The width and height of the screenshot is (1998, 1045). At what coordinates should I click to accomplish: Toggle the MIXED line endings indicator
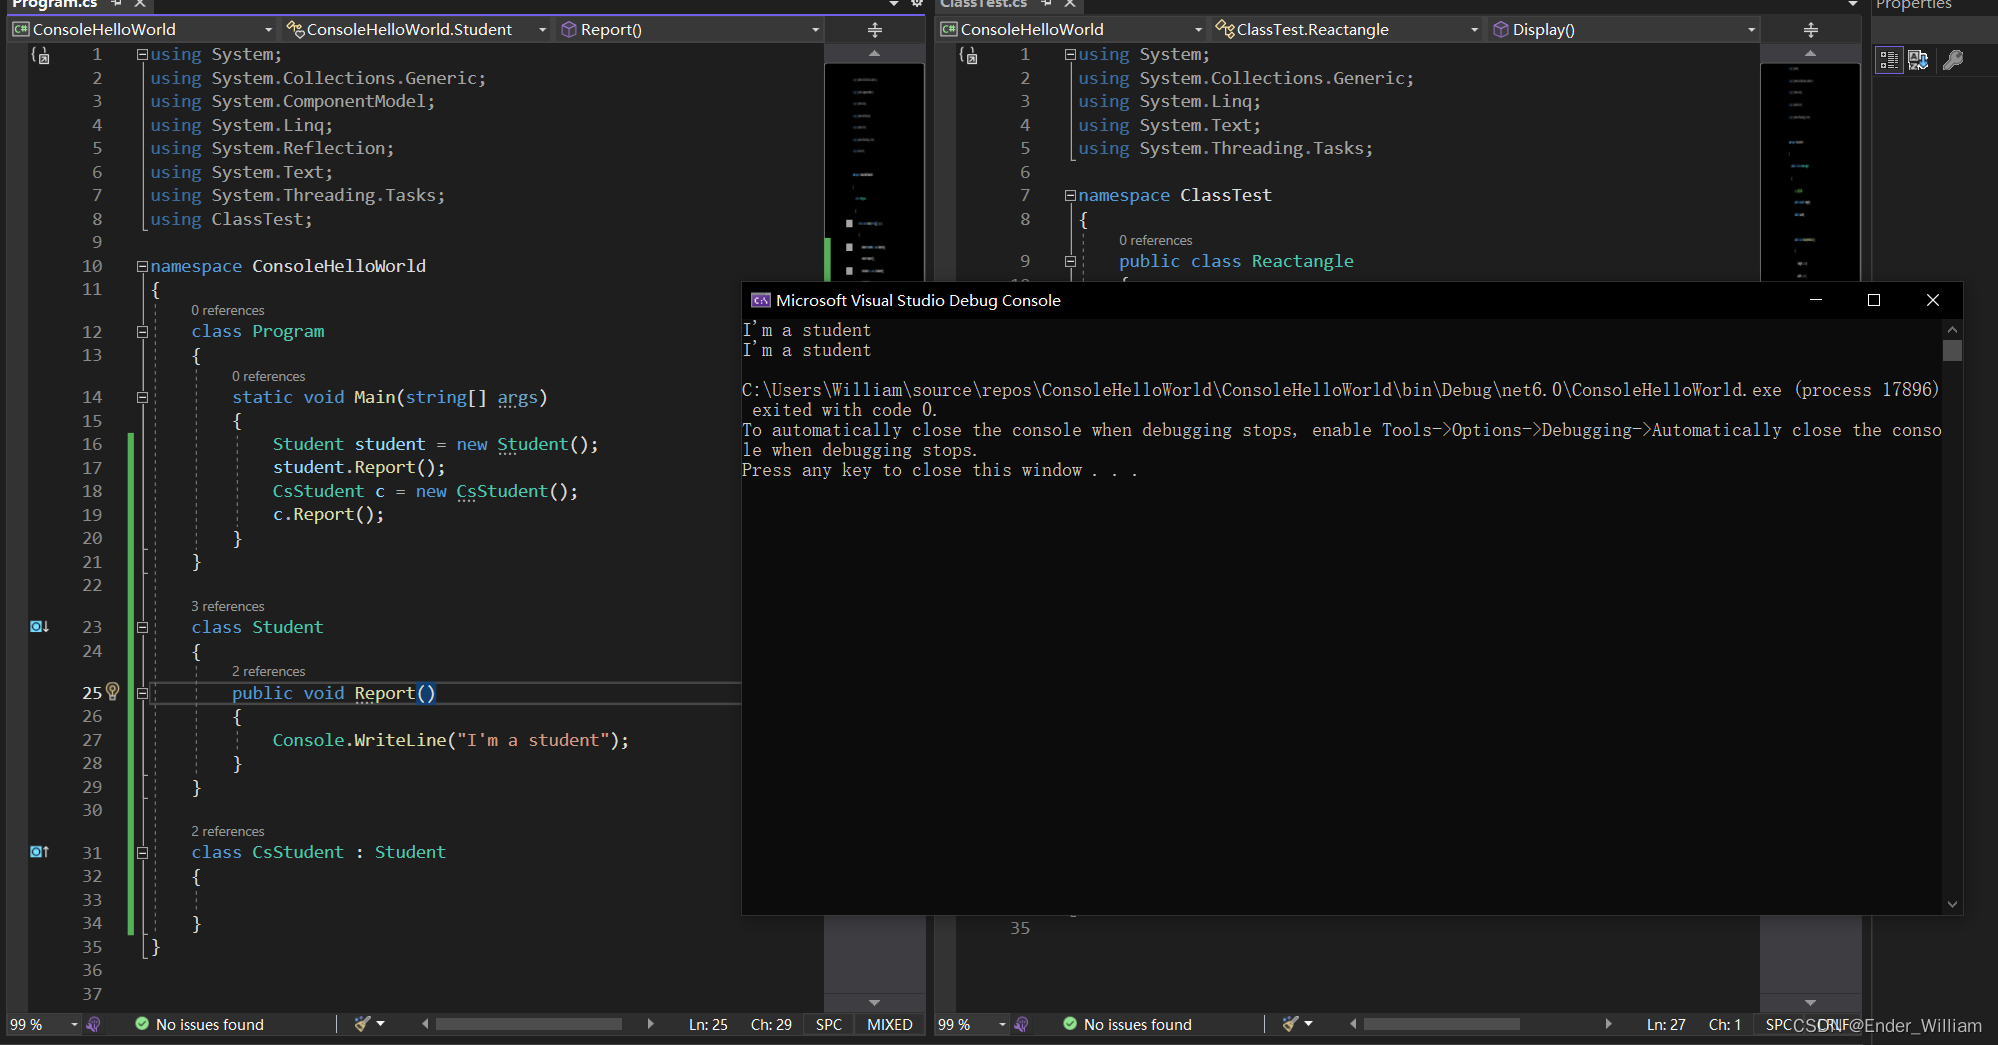coord(889,1024)
